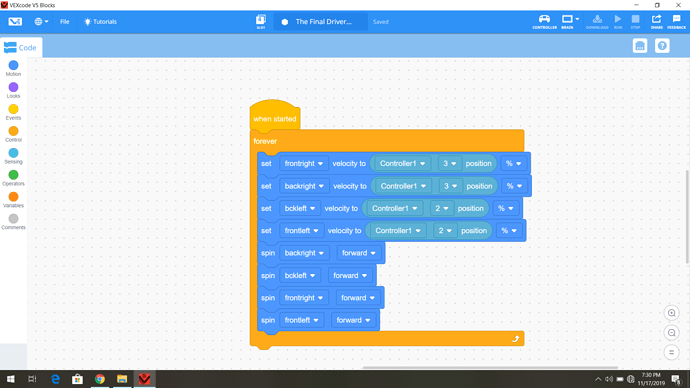Open the Controller configuration icon
This screenshot has width=690, height=388.
click(544, 21)
